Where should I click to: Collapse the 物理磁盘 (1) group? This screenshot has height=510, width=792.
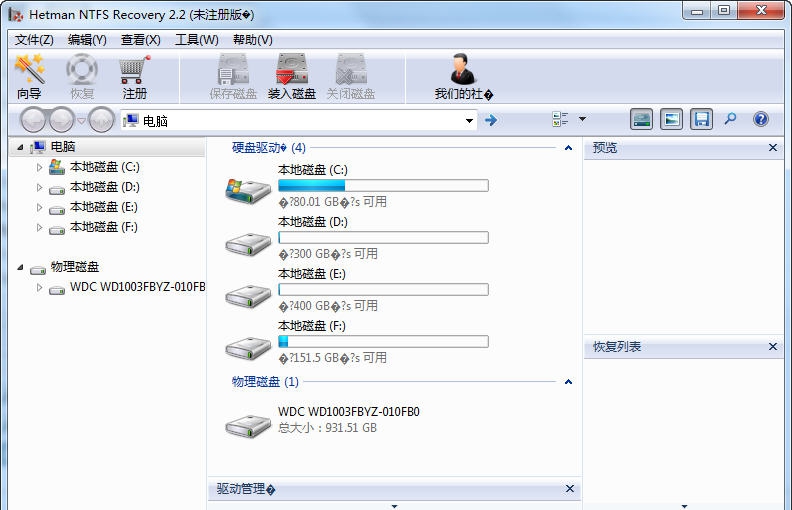point(568,382)
